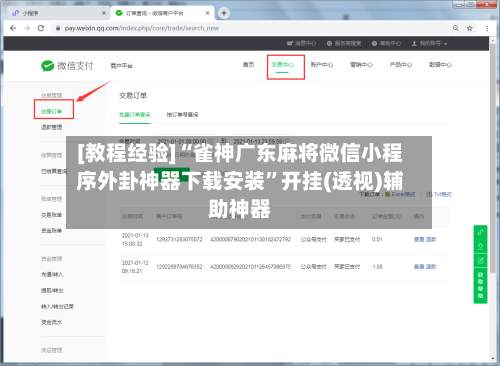Open 服务商搜索 in the top dark bar

pos(344,43)
